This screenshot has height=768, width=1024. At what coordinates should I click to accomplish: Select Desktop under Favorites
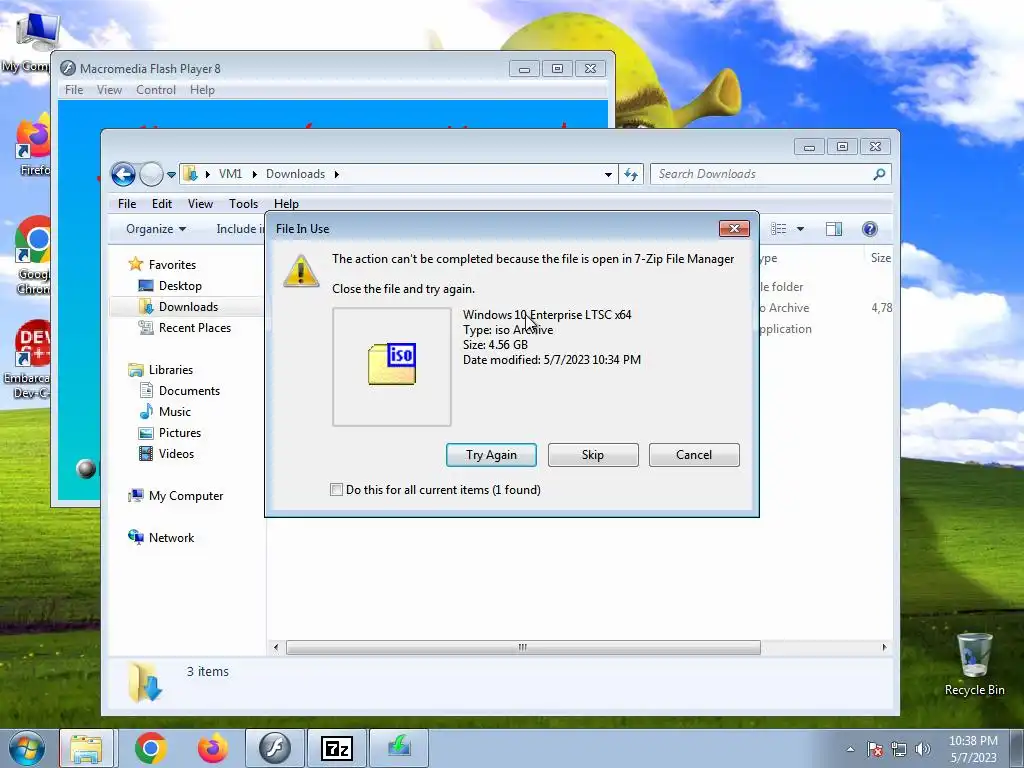click(180, 286)
